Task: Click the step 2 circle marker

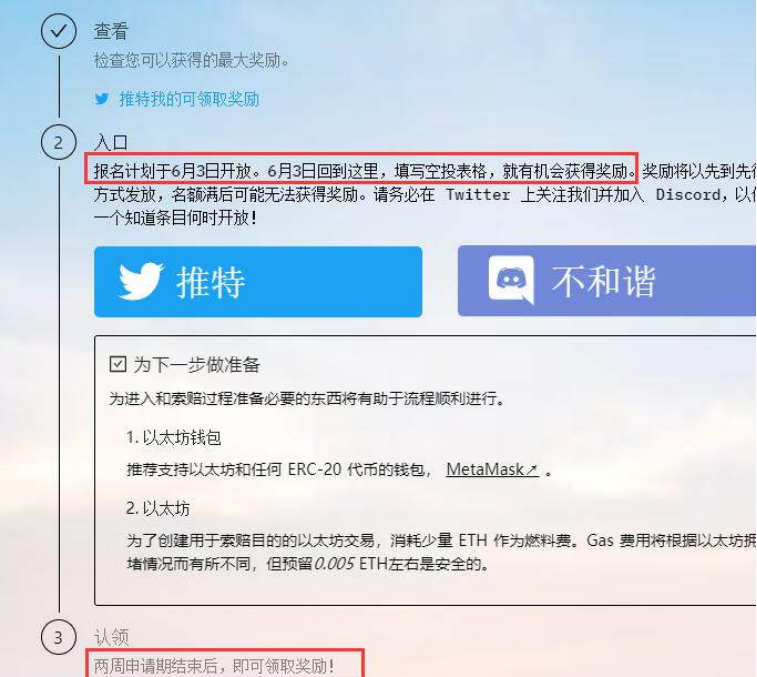Action: tap(58, 142)
